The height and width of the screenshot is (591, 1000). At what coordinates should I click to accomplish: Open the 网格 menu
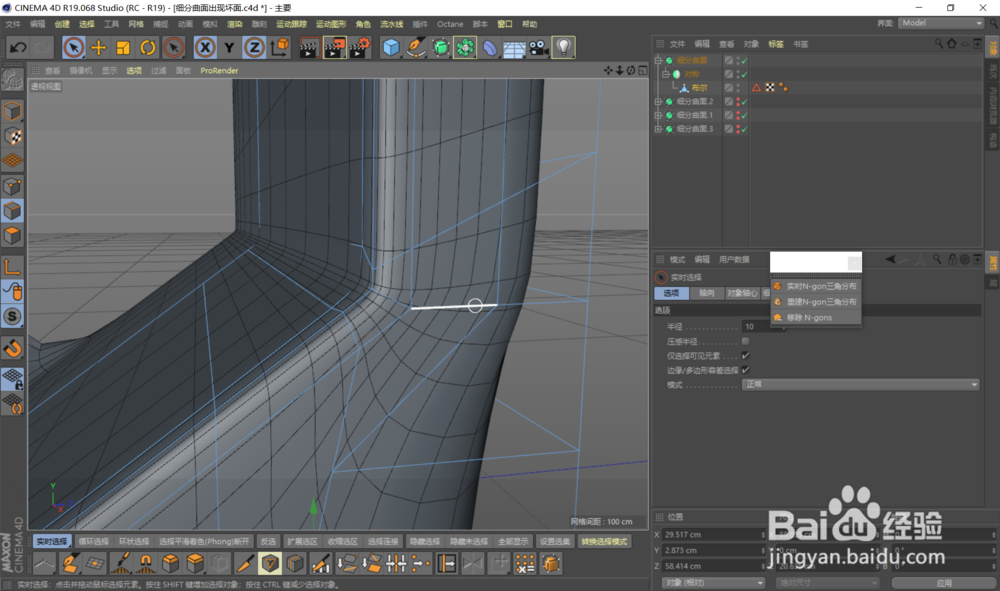pos(136,24)
